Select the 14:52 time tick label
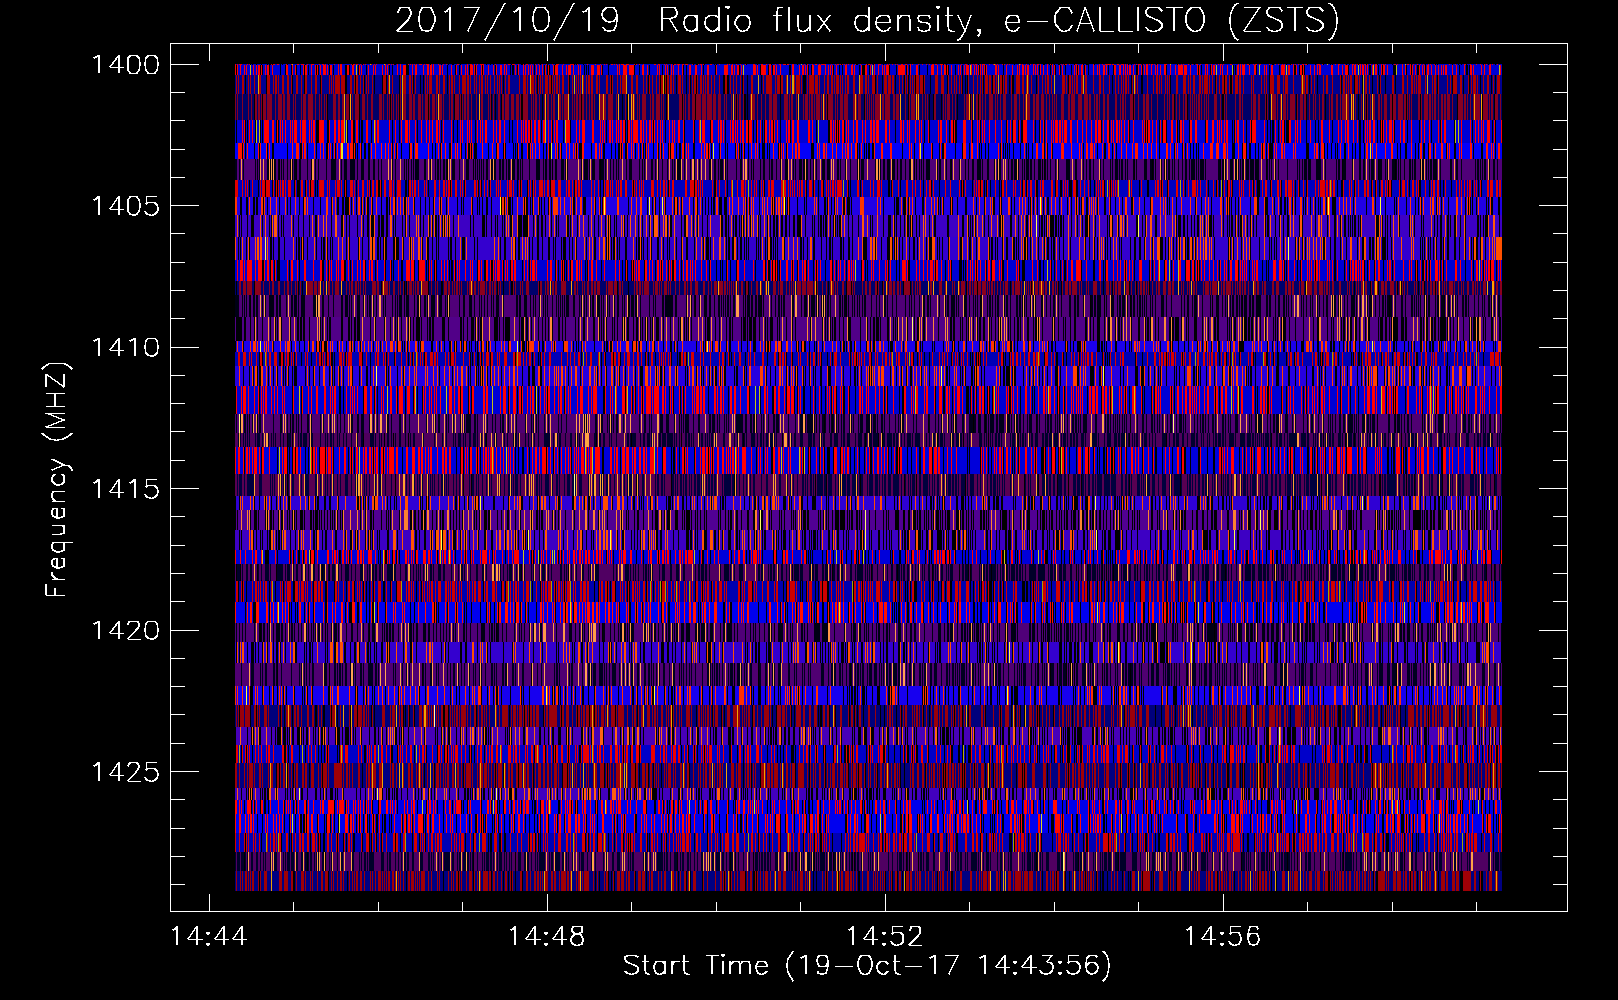Viewport: 1618px width, 1000px height. [884, 937]
